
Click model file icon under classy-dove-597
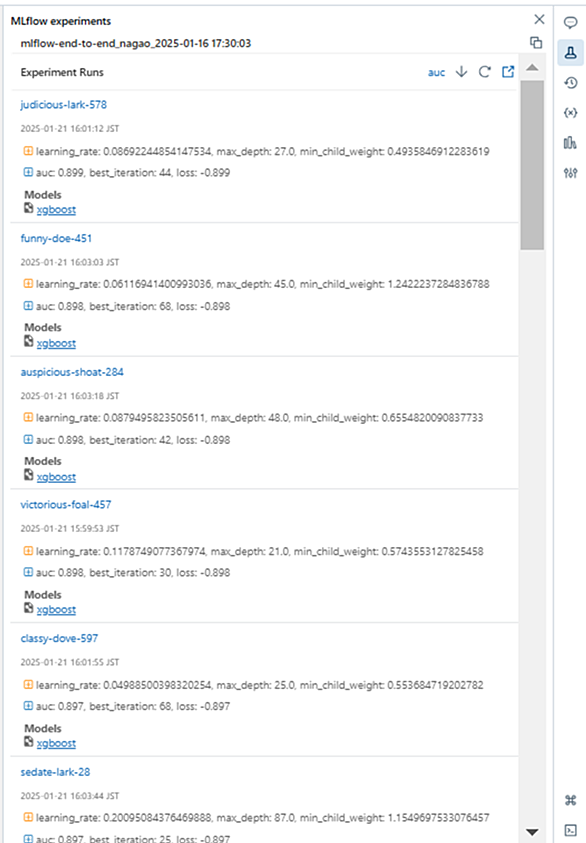(28, 741)
